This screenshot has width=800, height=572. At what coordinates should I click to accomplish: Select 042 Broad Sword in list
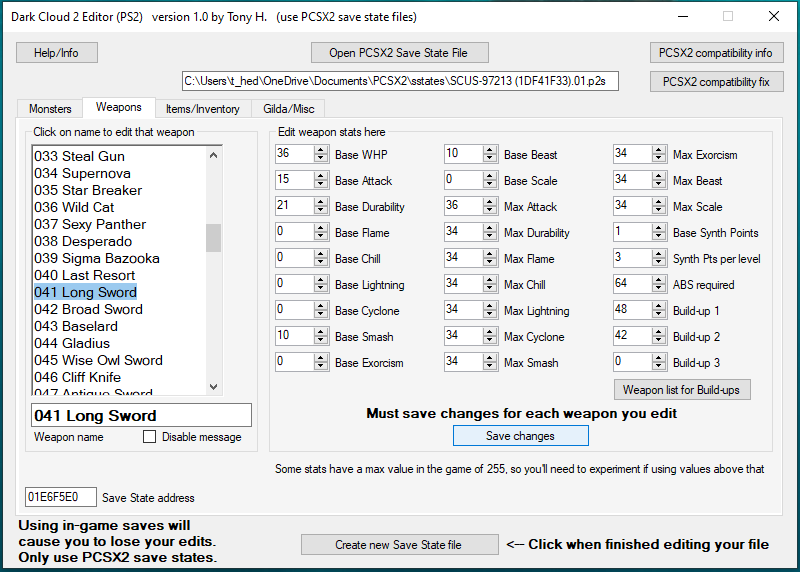(88, 309)
